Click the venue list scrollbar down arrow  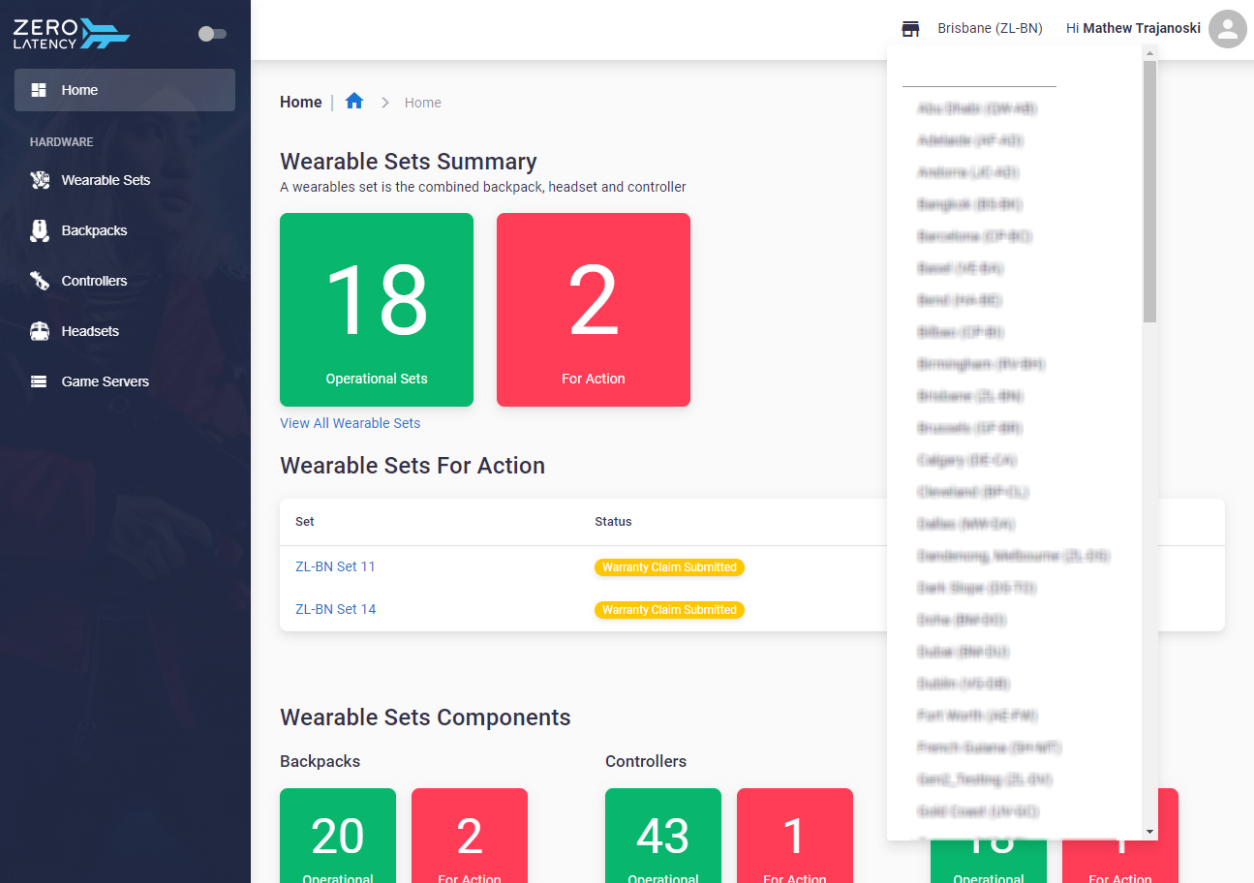(1150, 831)
